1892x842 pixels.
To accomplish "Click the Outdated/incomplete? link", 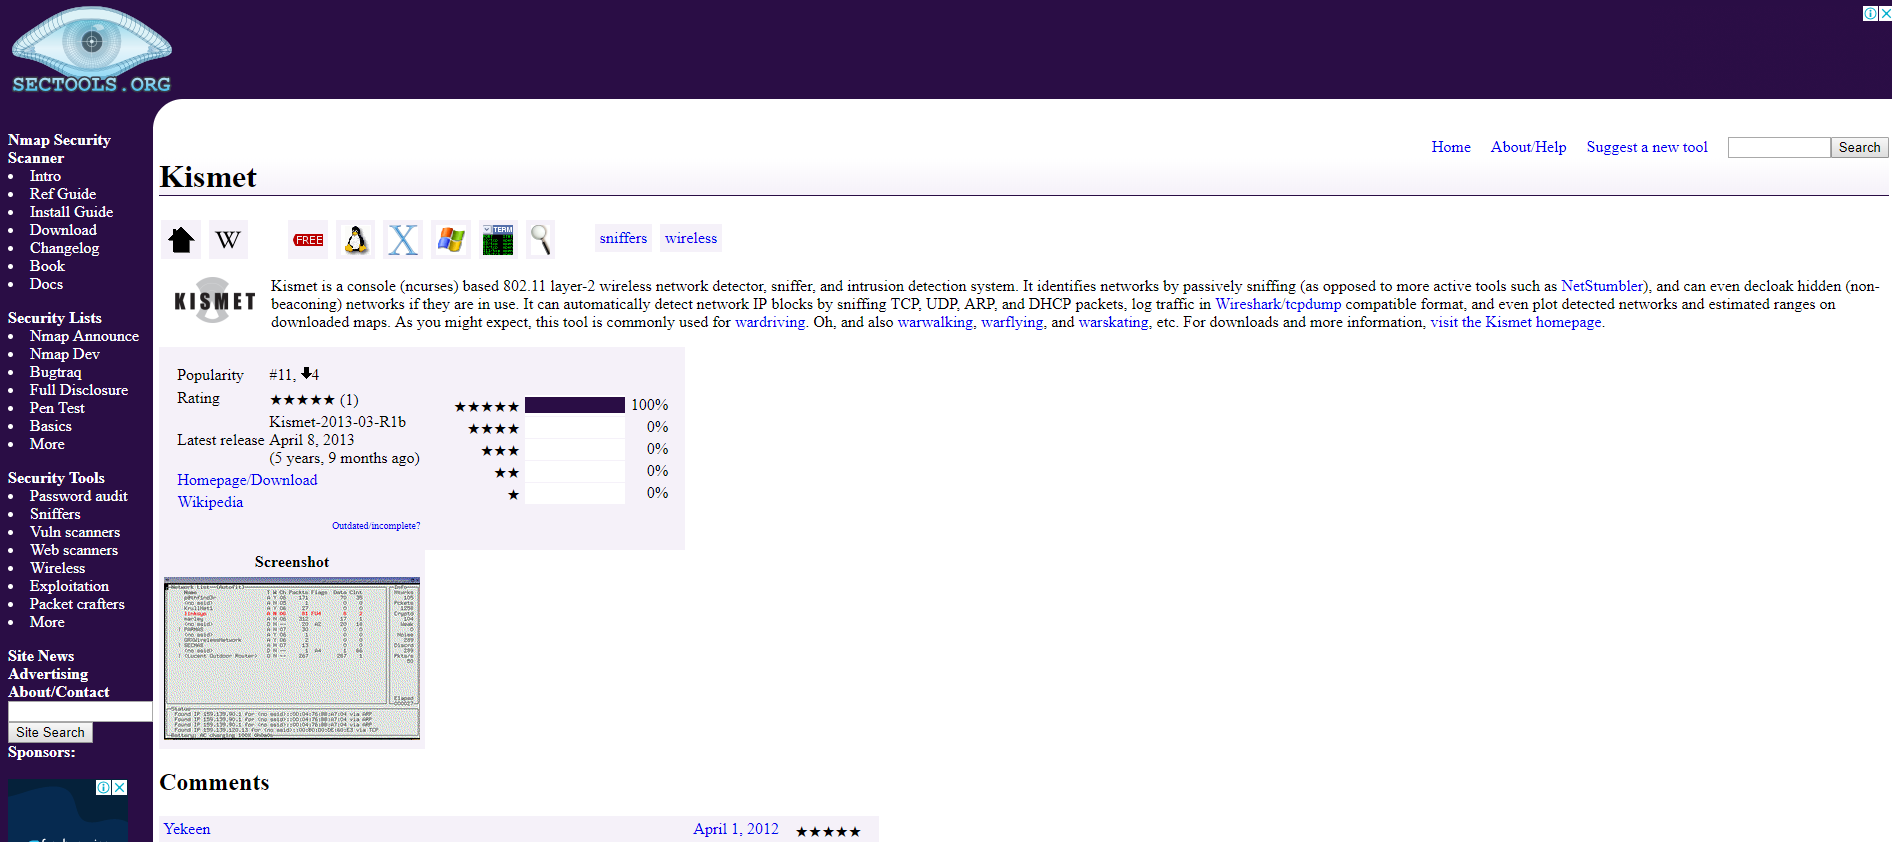I will (376, 526).
